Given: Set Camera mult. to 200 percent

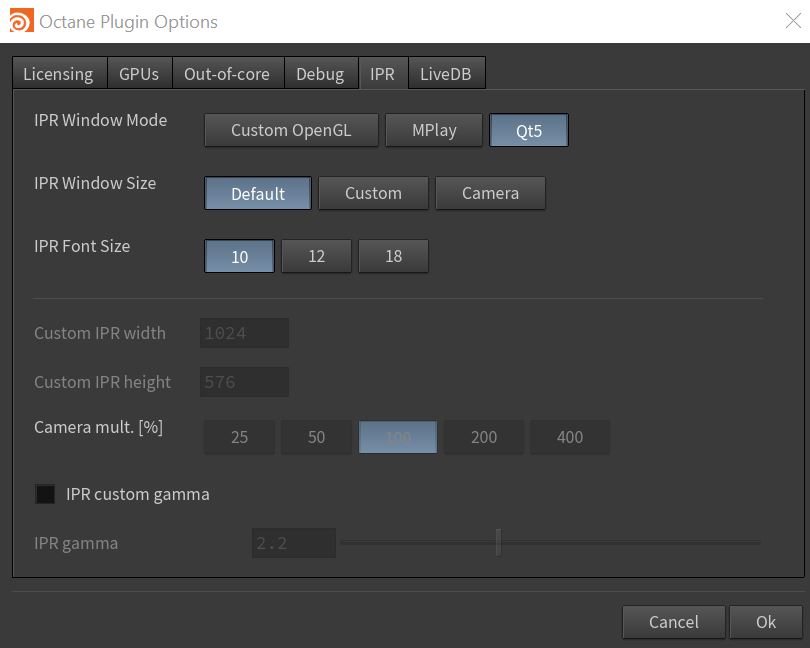Looking at the screenshot, I should coord(483,438).
